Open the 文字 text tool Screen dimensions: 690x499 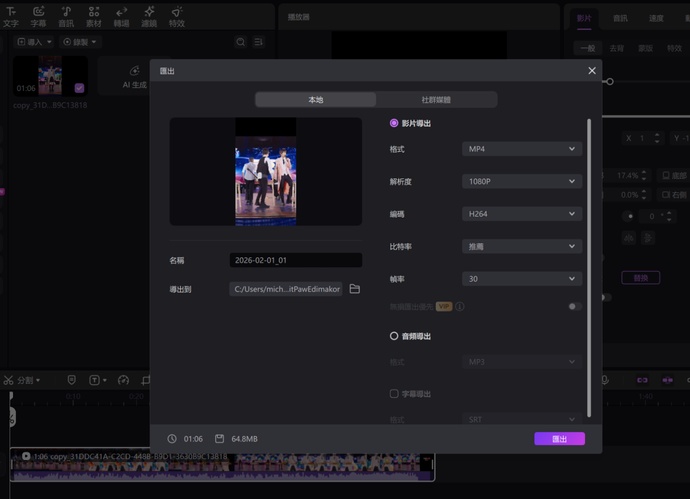point(11,16)
